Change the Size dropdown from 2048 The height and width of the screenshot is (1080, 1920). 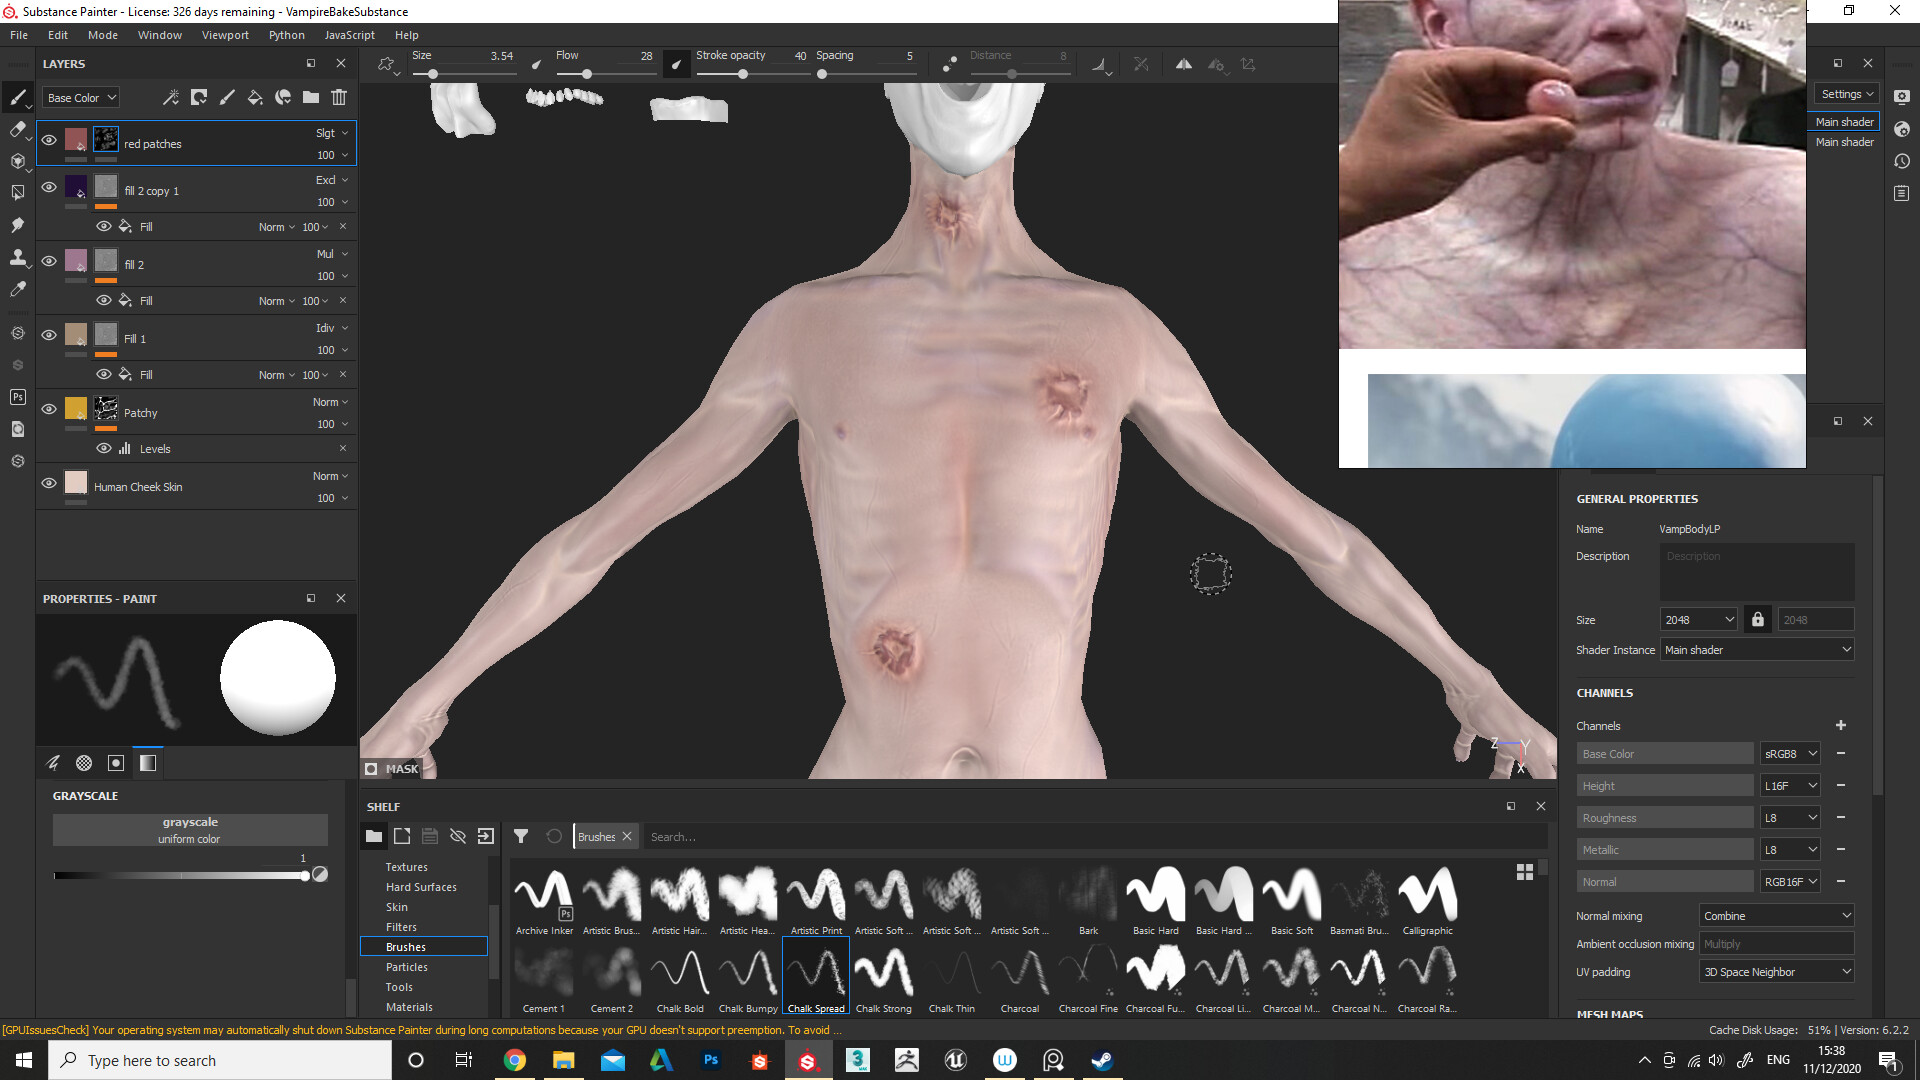tap(1697, 619)
